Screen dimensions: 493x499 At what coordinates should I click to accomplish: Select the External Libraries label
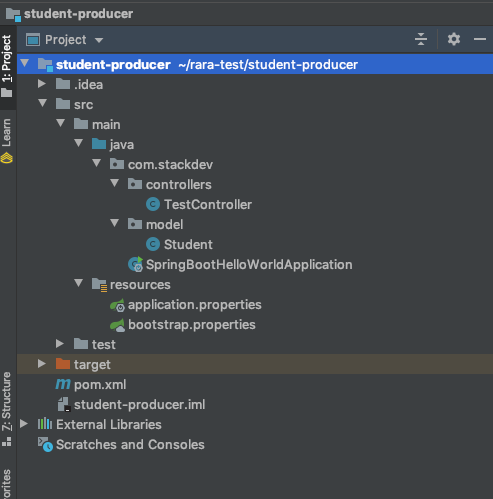[x=109, y=424]
